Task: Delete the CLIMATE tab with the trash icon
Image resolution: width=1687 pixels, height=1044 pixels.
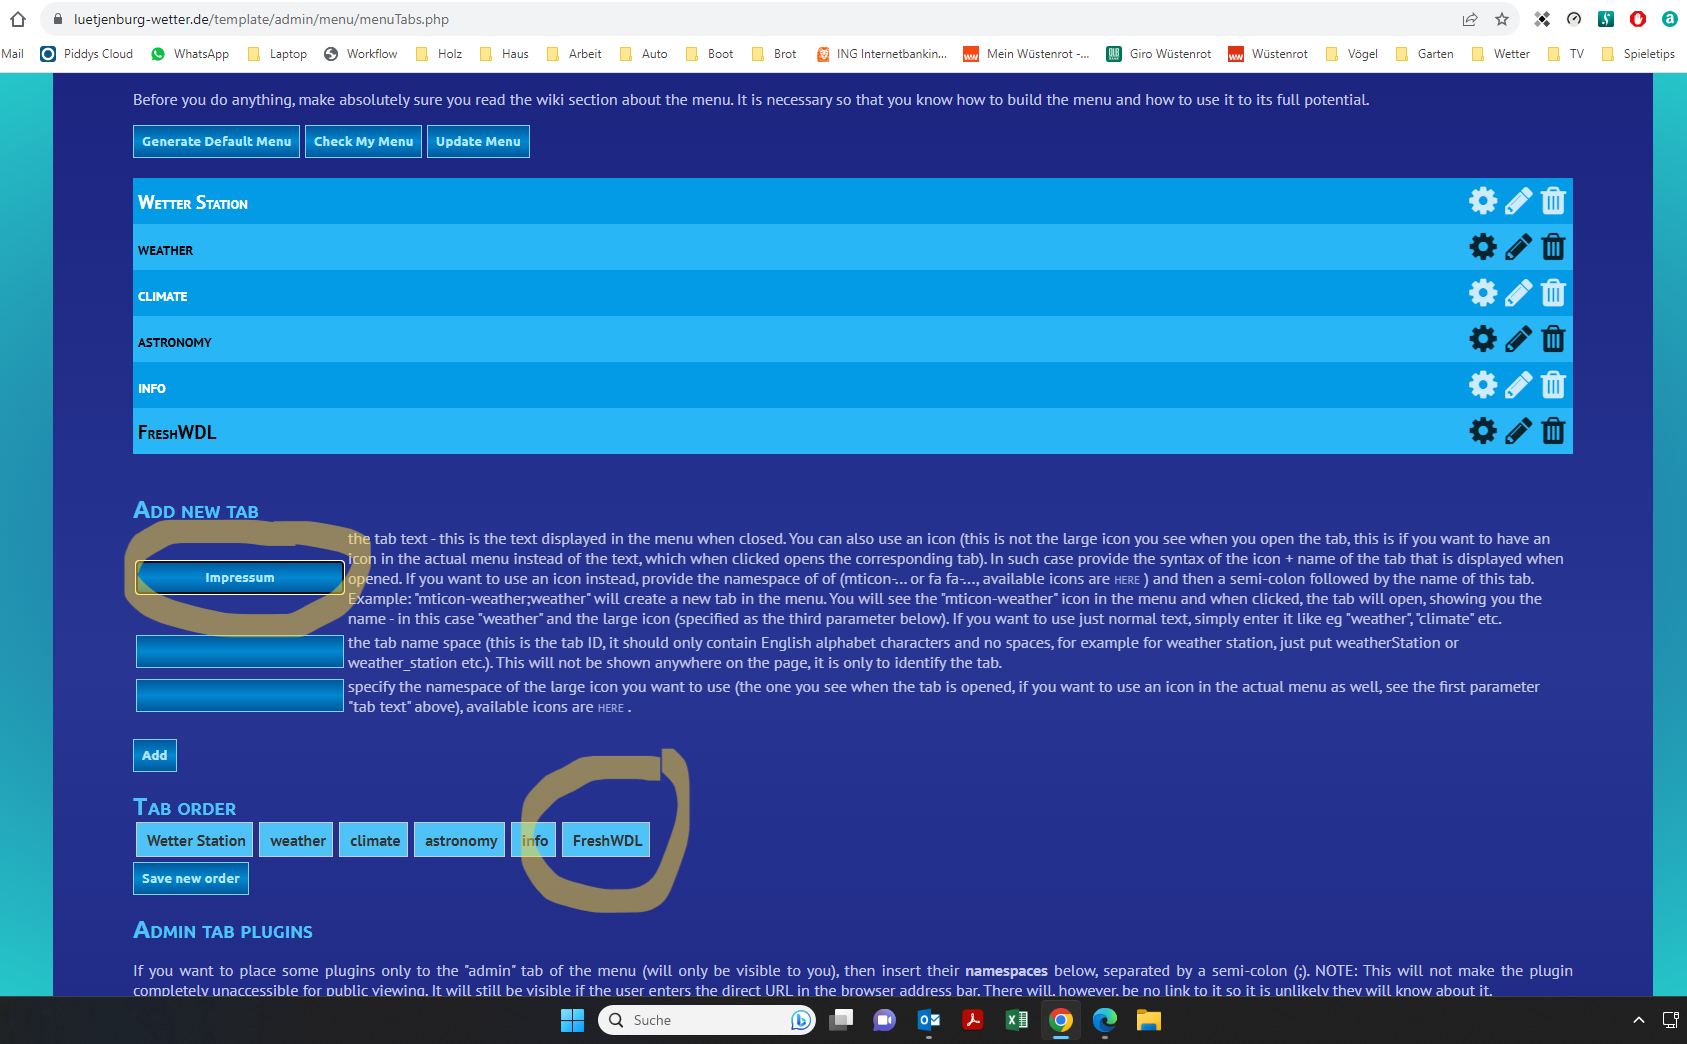Action: point(1553,292)
